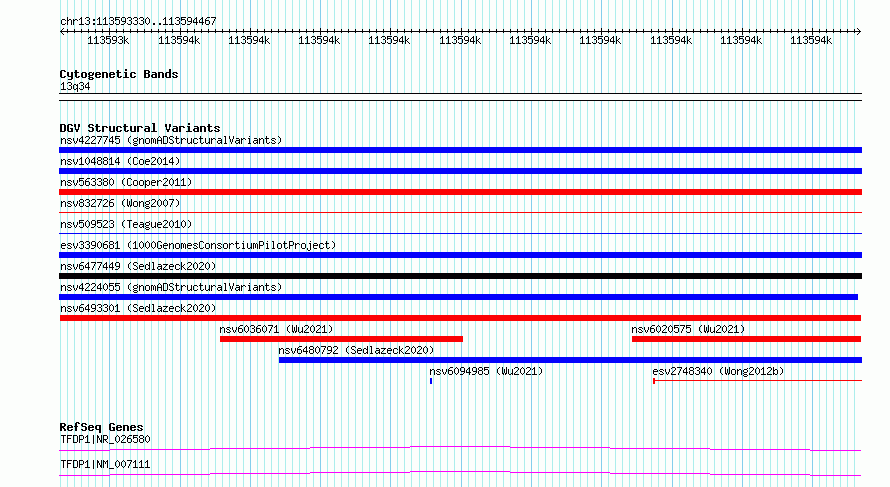Click the blue bar of variant nsv1048814
This screenshot has height=487, width=890.
click(460, 171)
